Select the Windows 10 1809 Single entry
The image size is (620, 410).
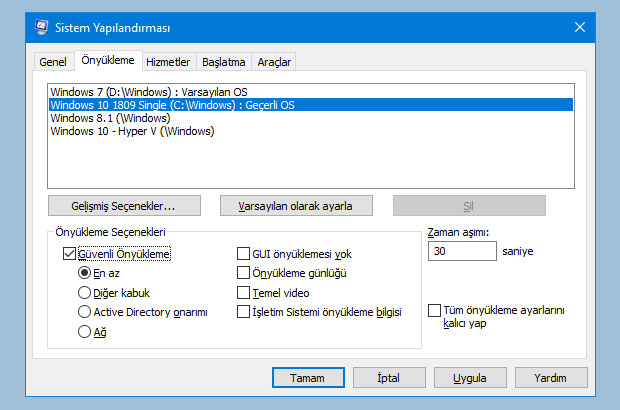[310, 105]
